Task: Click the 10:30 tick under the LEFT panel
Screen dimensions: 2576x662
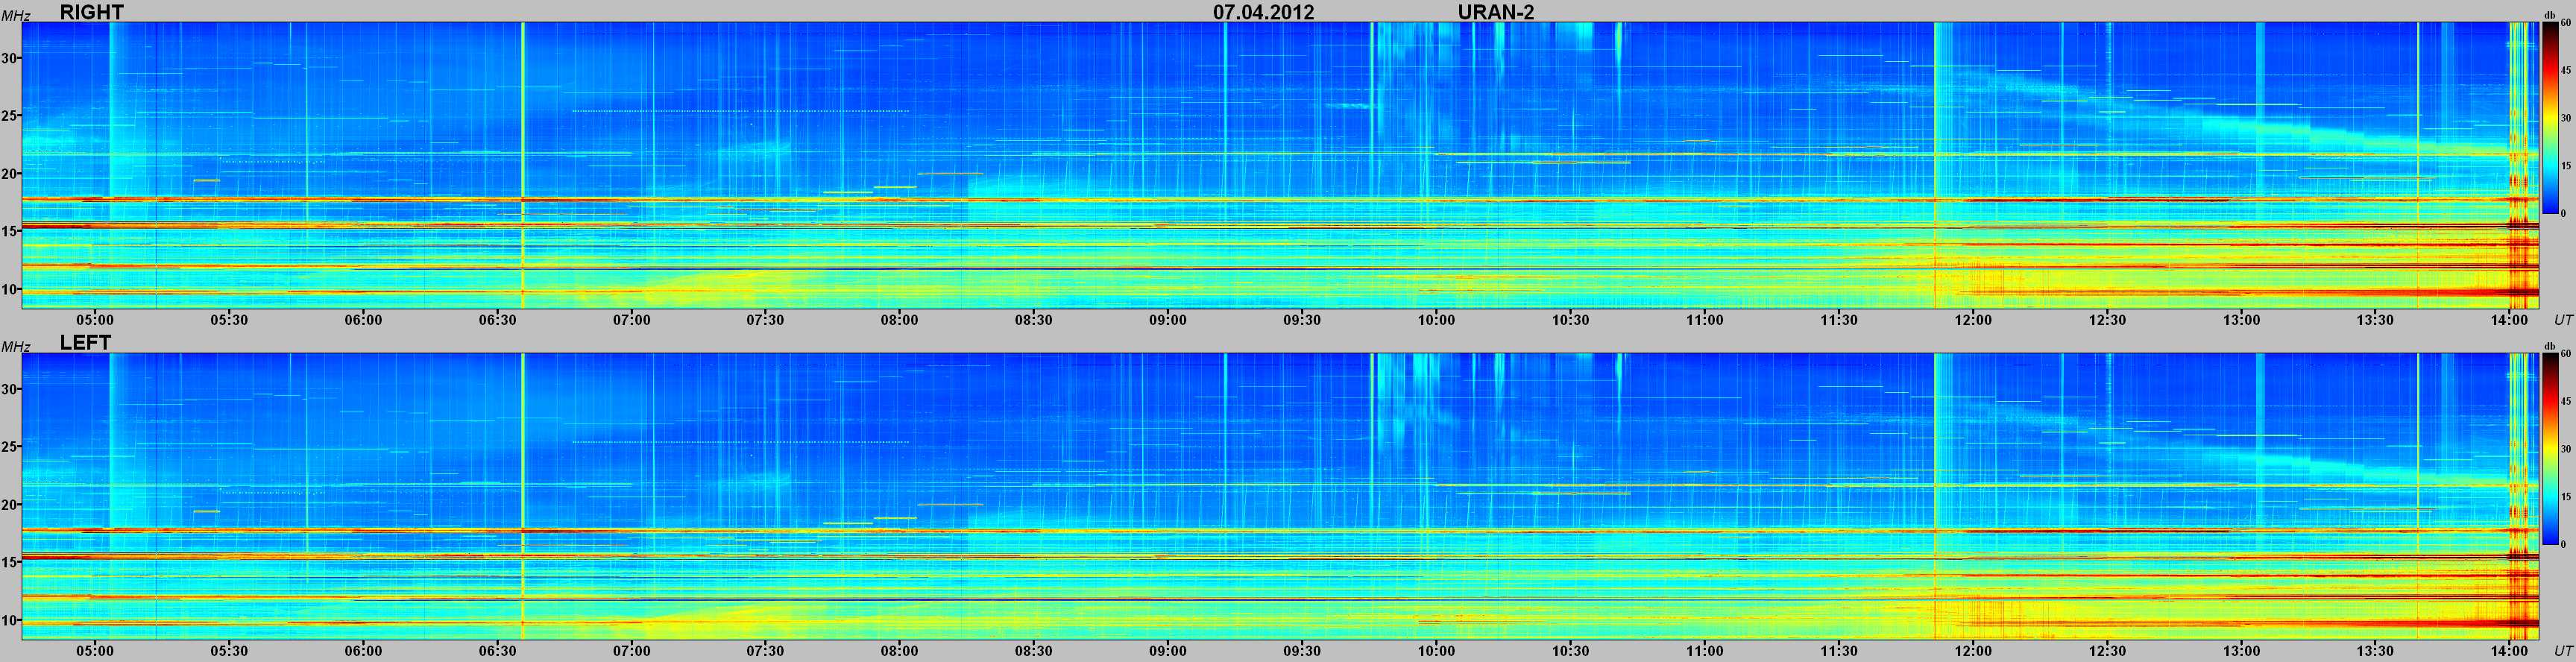Action: (1570, 651)
